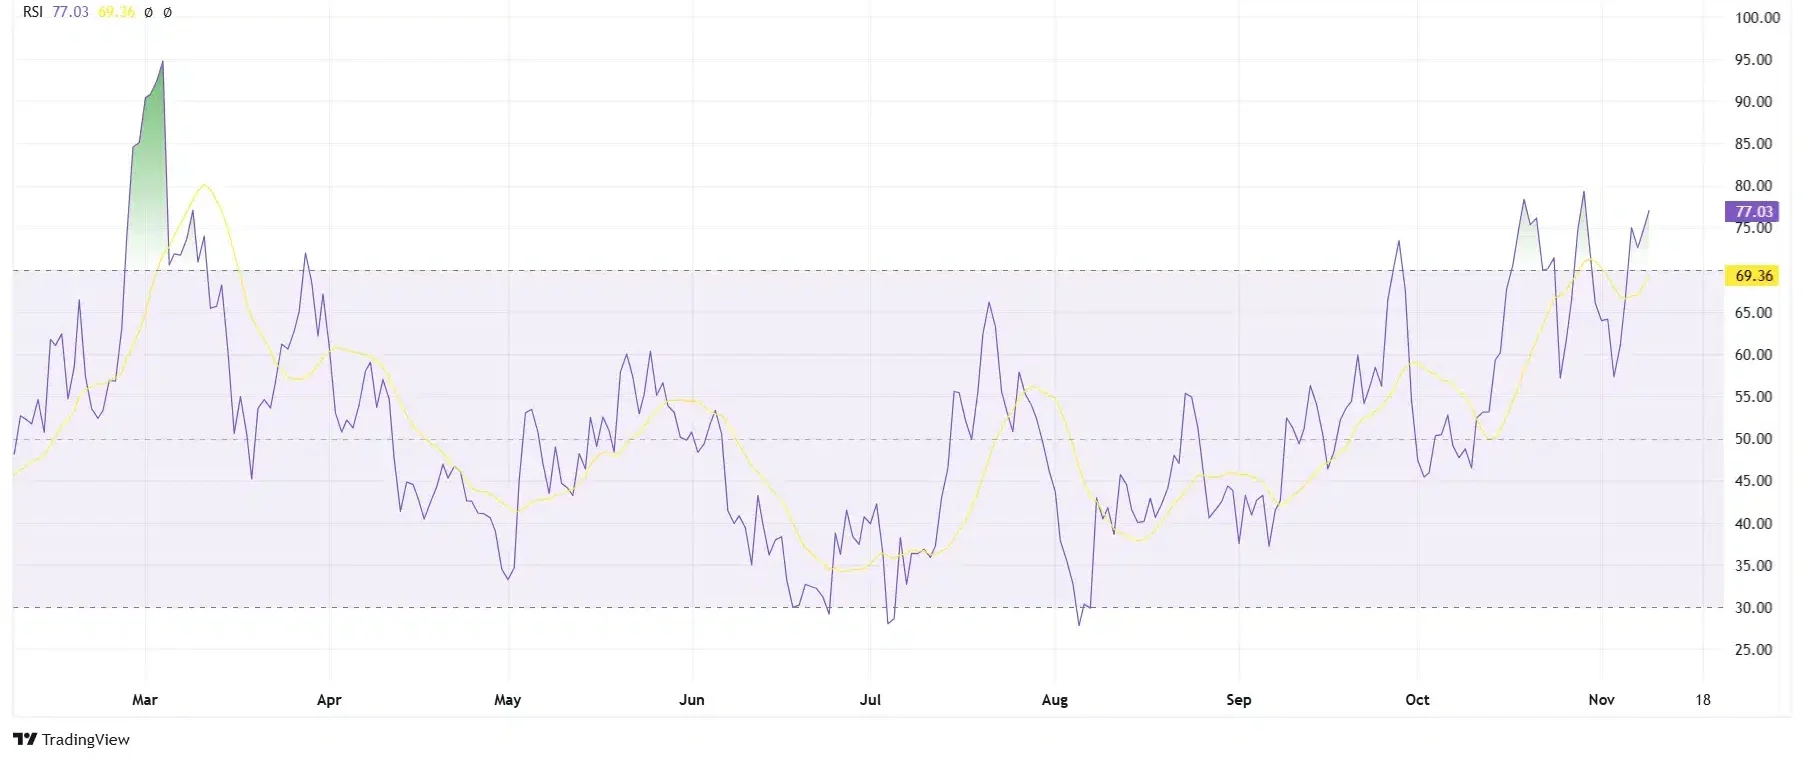Click the 100.00 scale label
The width and height of the screenshot is (1804, 760).
pyautogui.click(x=1757, y=17)
